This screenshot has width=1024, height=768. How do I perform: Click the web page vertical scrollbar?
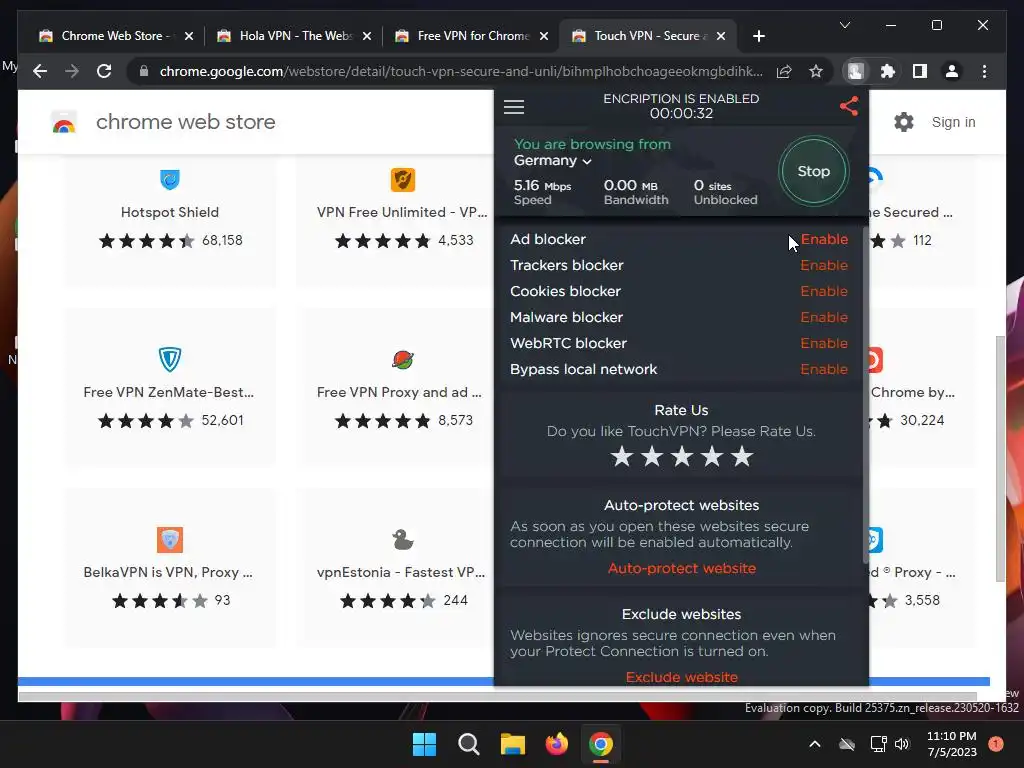click(x=1000, y=458)
